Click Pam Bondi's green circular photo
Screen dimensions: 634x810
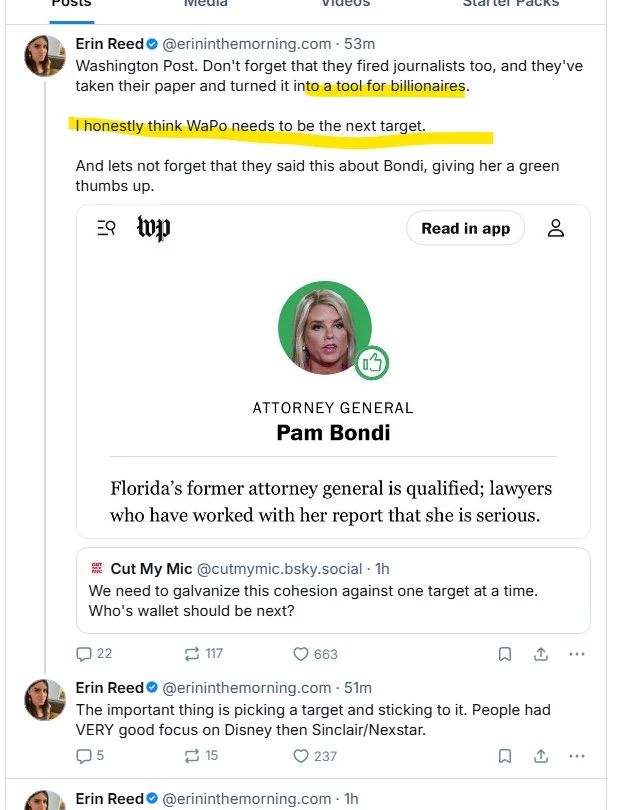(x=325, y=329)
